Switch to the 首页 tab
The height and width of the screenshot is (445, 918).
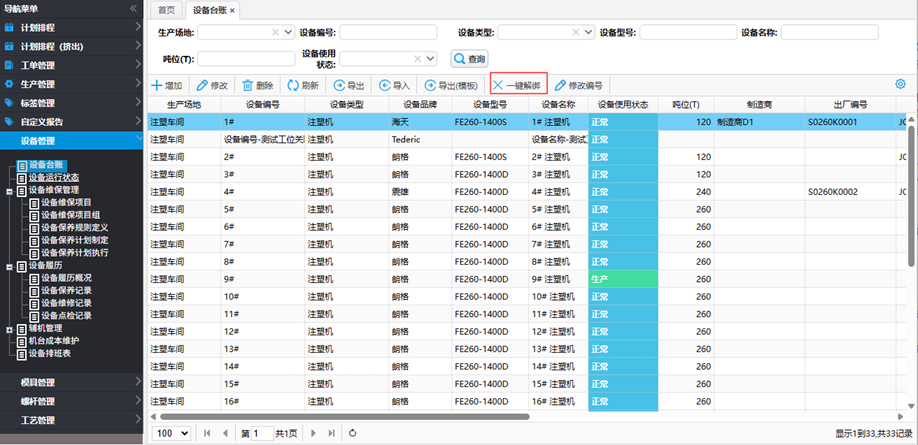165,10
